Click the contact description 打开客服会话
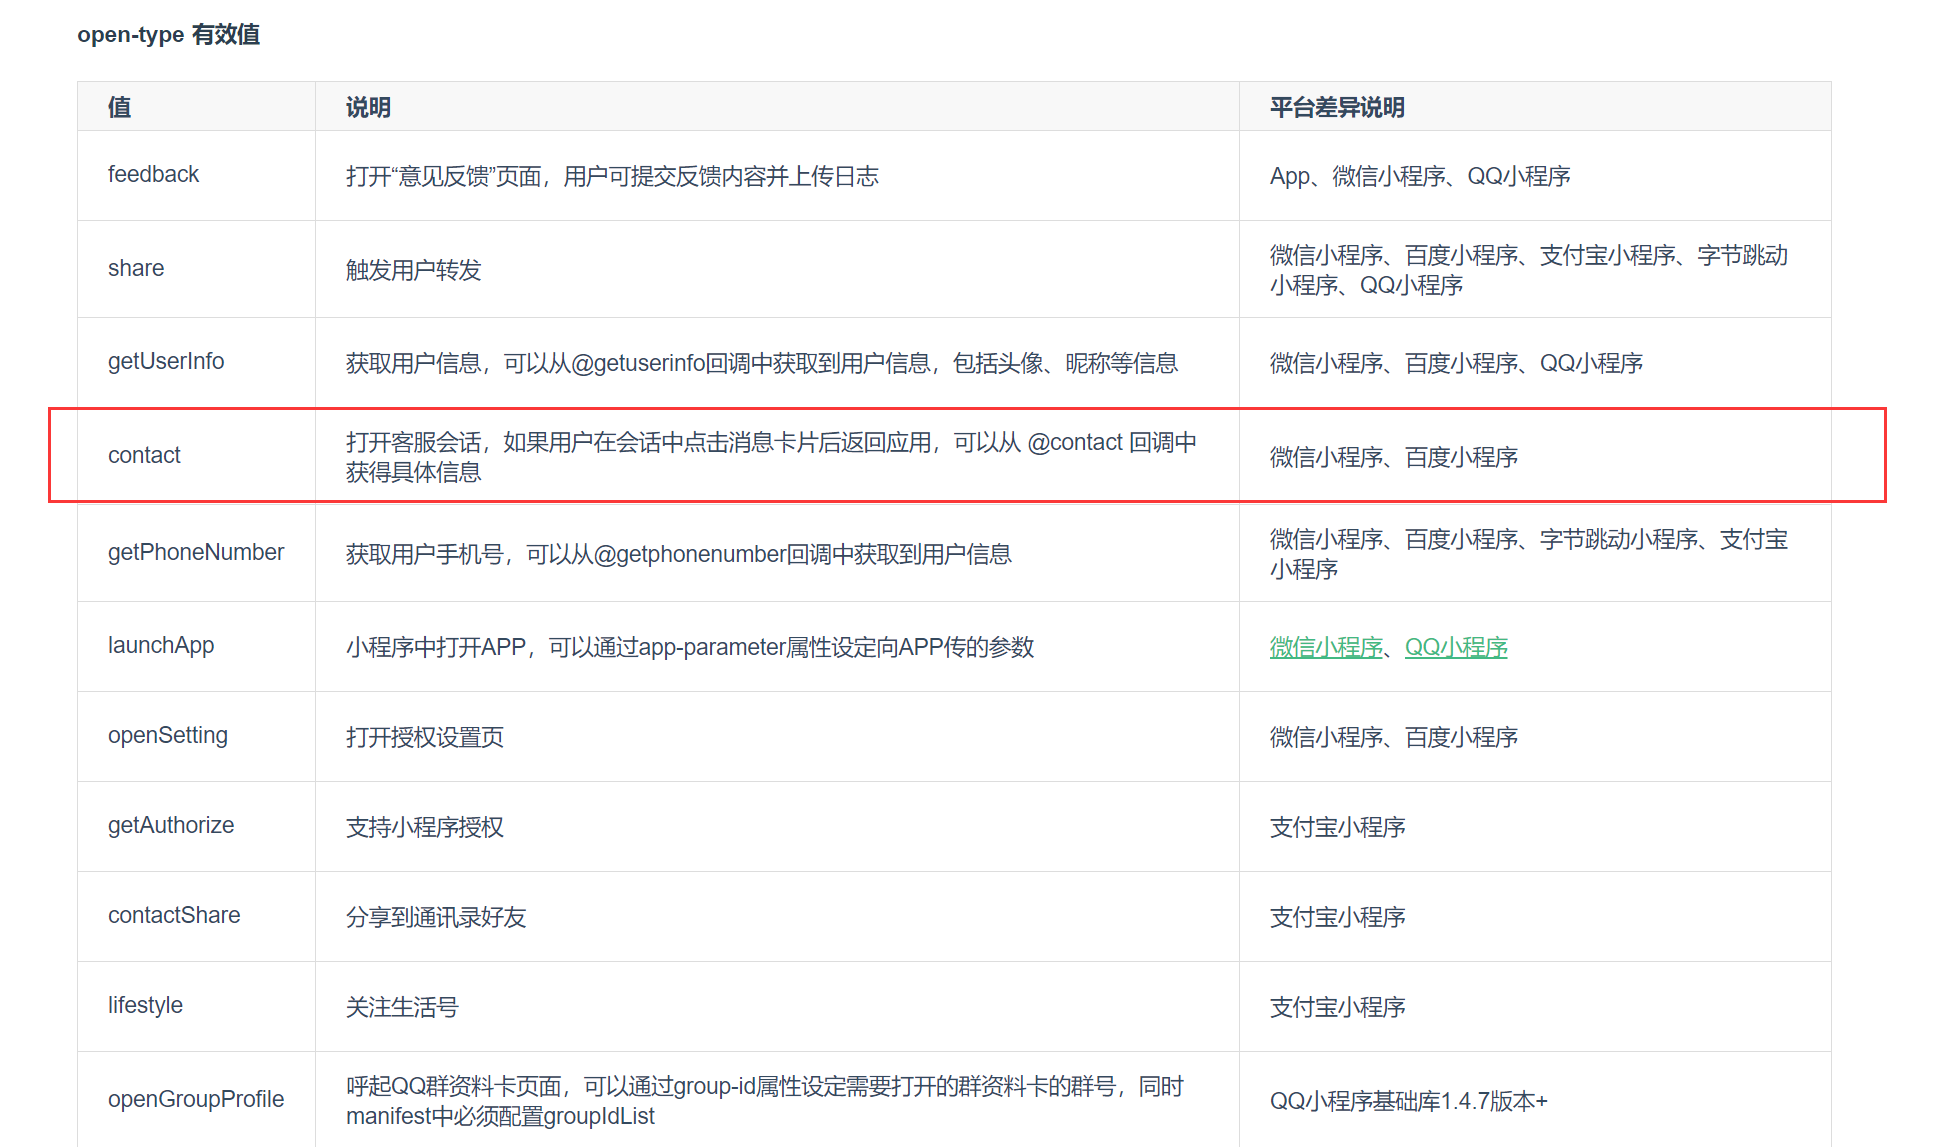Viewport: 1935px width, 1147px height. point(771,457)
